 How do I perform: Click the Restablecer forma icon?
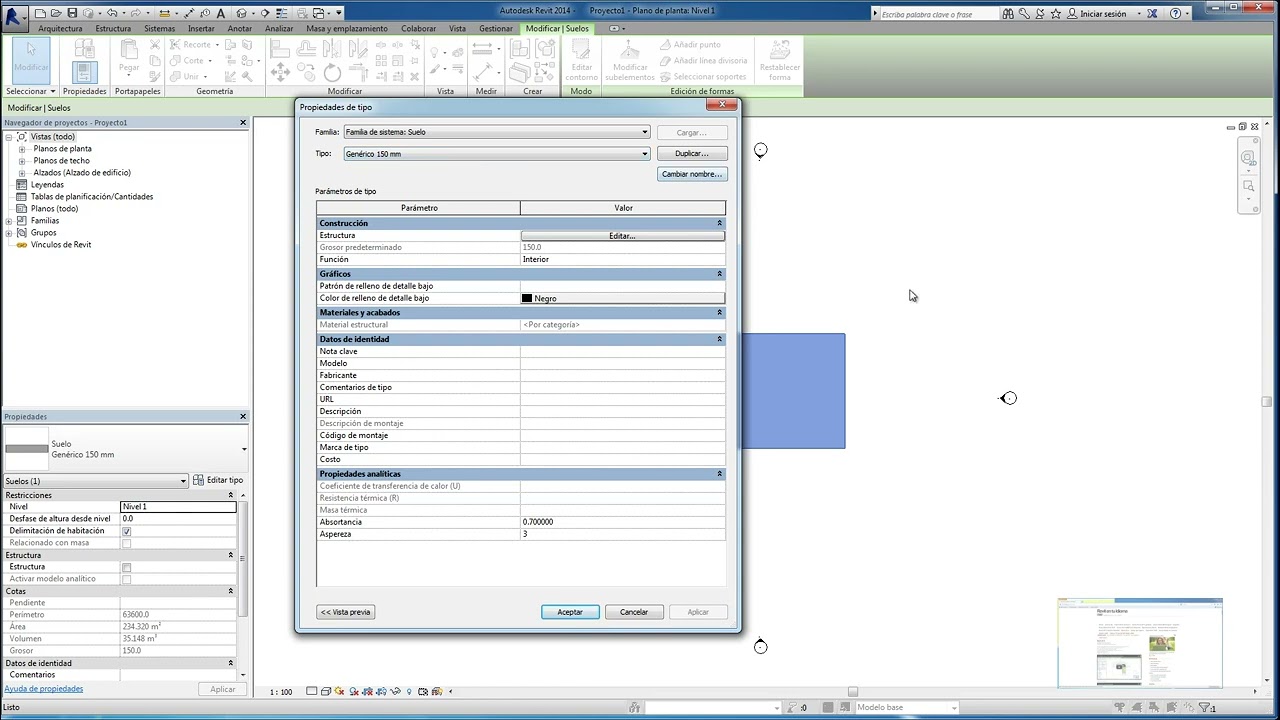[x=780, y=60]
